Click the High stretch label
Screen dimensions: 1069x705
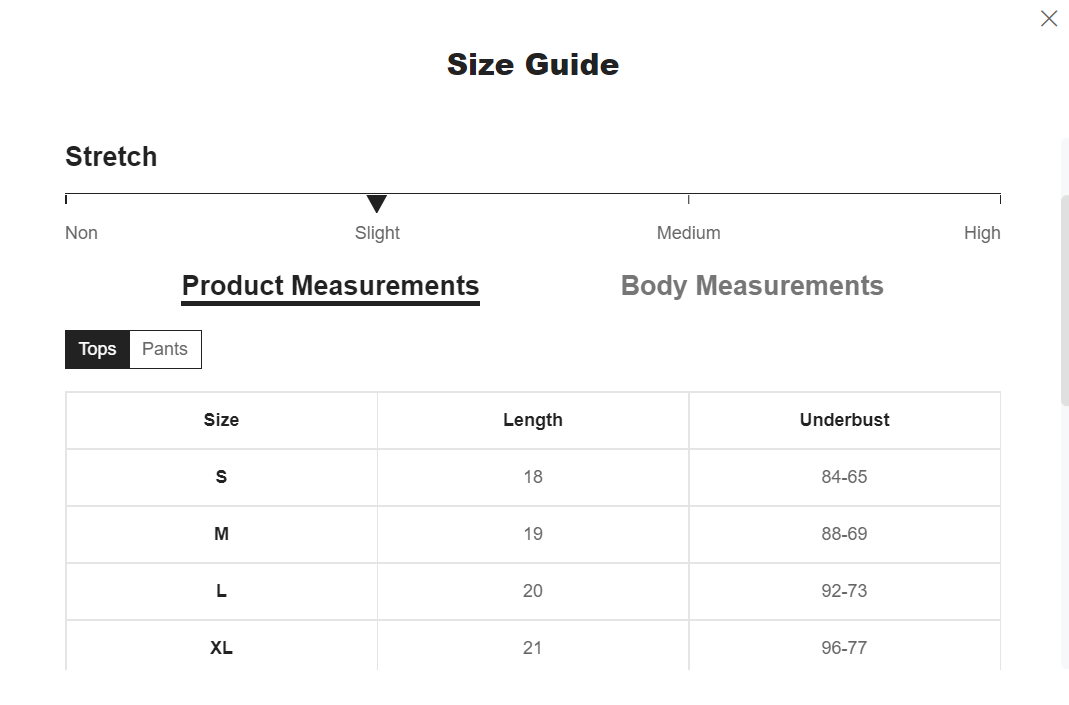981,233
